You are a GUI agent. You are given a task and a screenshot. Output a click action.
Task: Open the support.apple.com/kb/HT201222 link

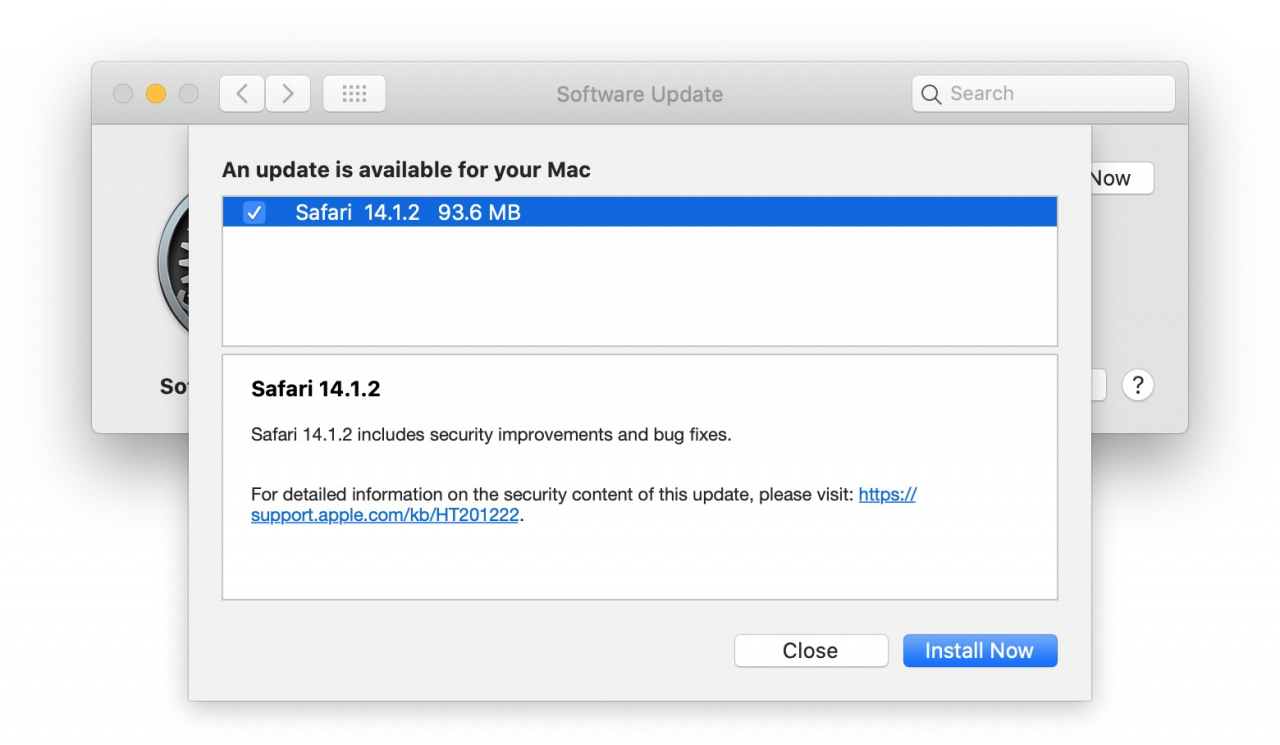(385, 516)
